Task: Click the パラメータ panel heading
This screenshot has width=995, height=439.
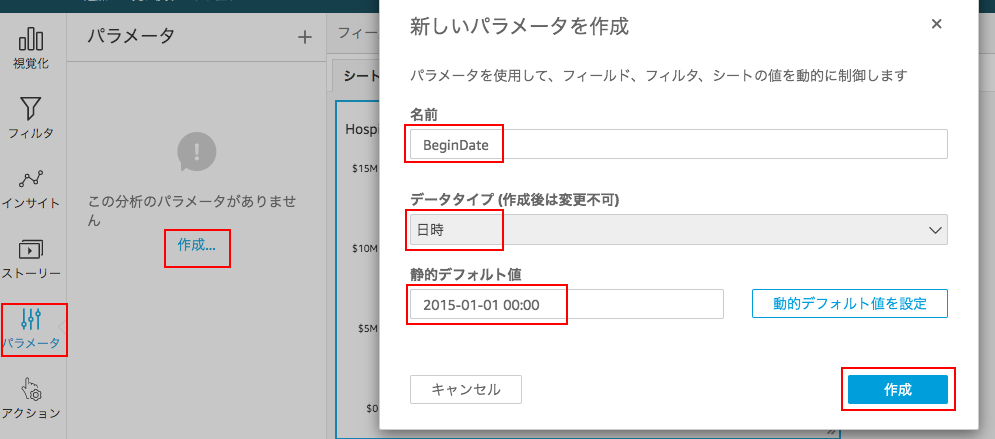Action: (x=131, y=36)
